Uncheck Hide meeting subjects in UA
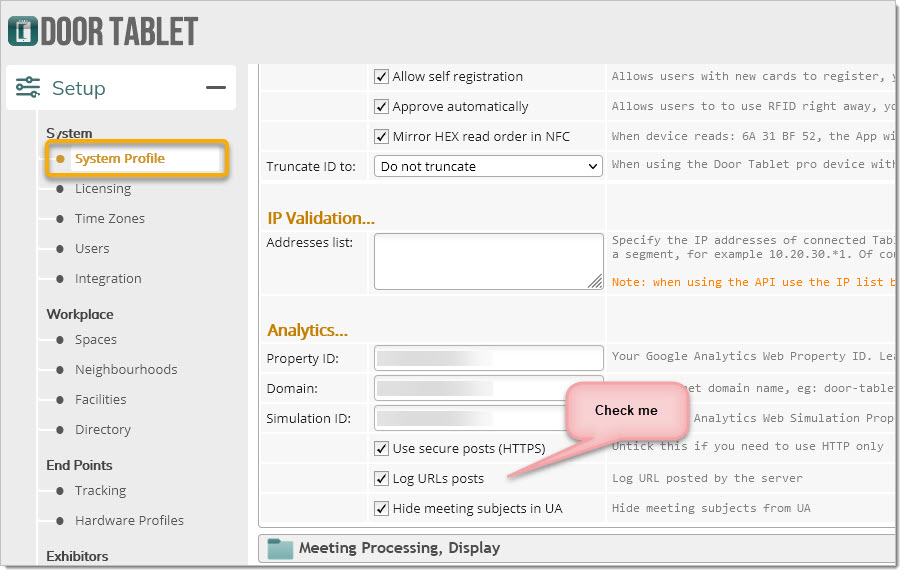This screenshot has width=904, height=574. pos(381,509)
